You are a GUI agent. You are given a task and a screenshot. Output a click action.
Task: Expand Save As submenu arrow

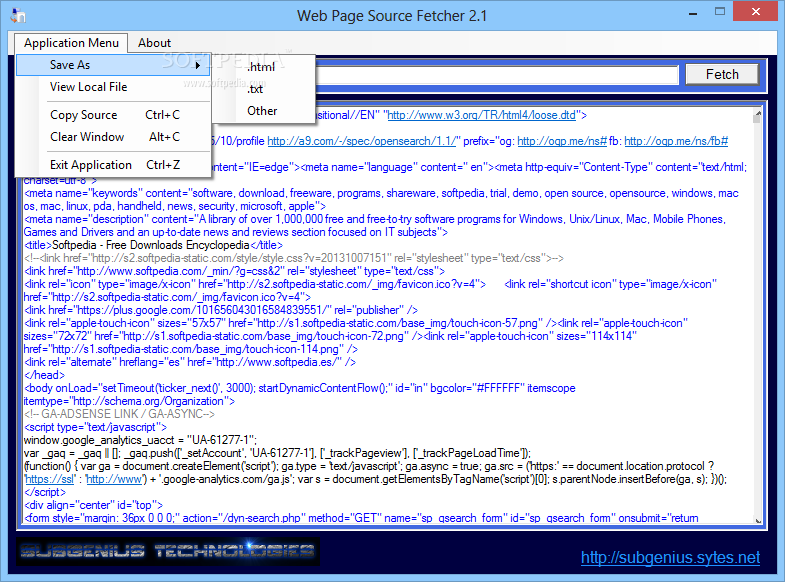[198, 65]
